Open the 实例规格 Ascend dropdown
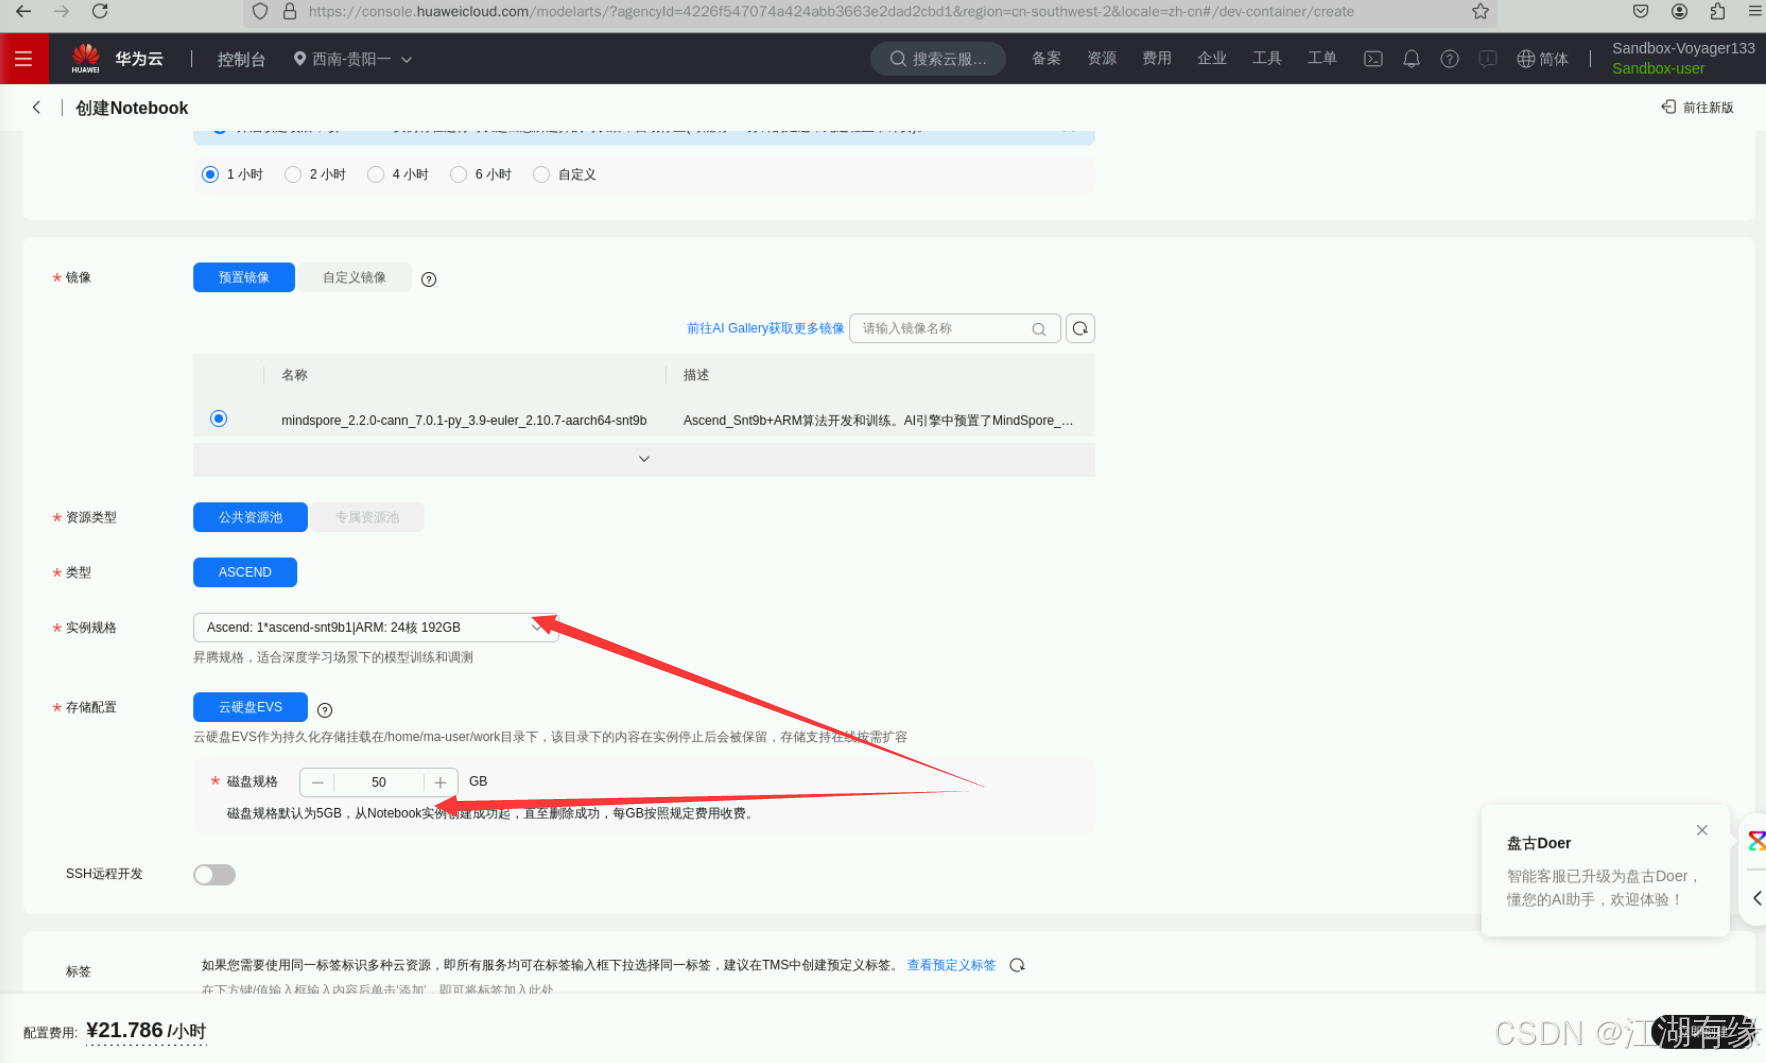 [375, 627]
